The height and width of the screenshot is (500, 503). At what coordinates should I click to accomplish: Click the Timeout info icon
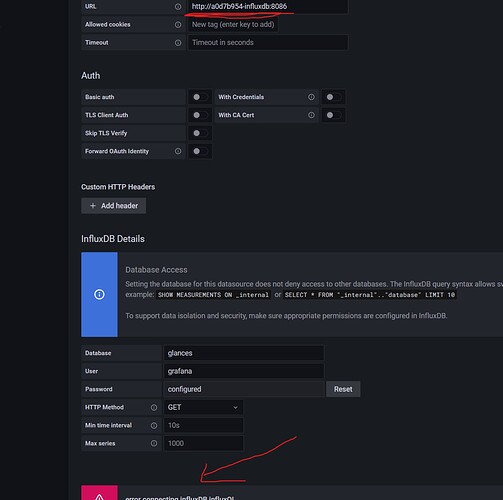(178, 43)
